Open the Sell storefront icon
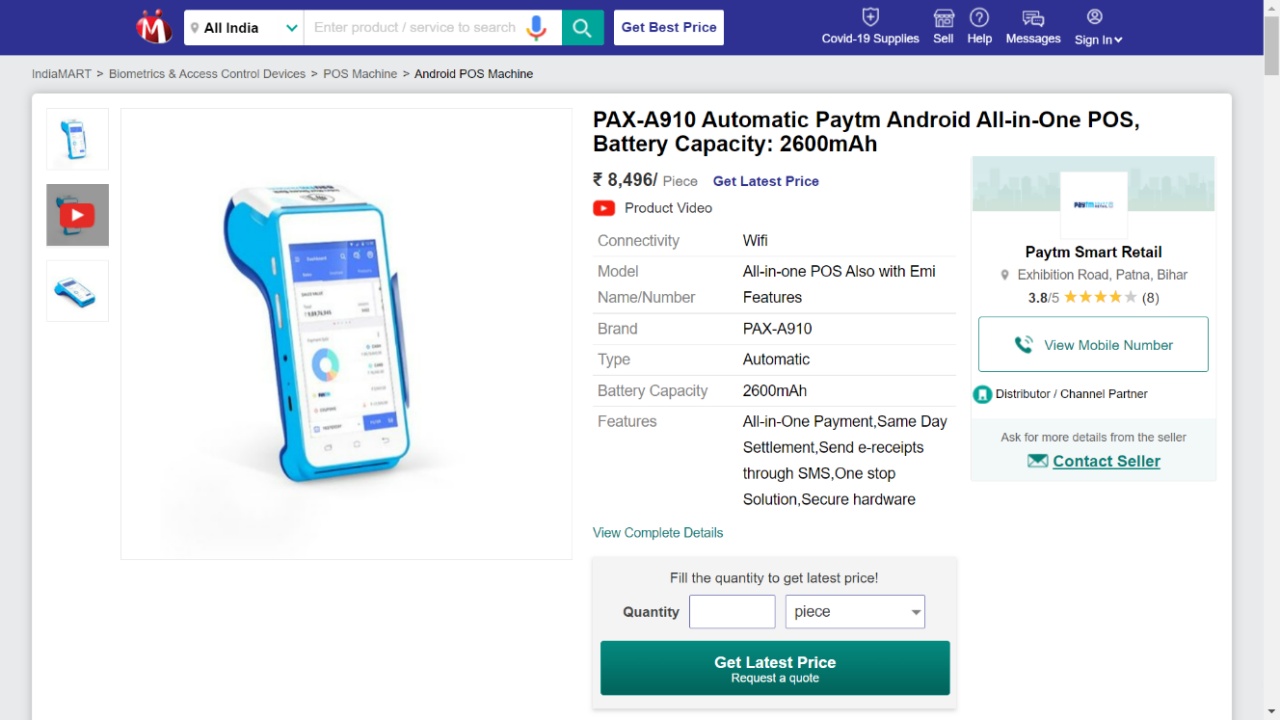Screen dimensions: 1280x720 [943, 18]
